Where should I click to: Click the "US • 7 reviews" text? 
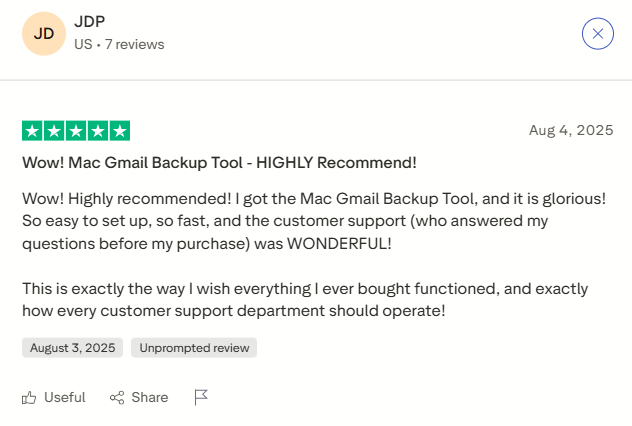[x=119, y=45]
